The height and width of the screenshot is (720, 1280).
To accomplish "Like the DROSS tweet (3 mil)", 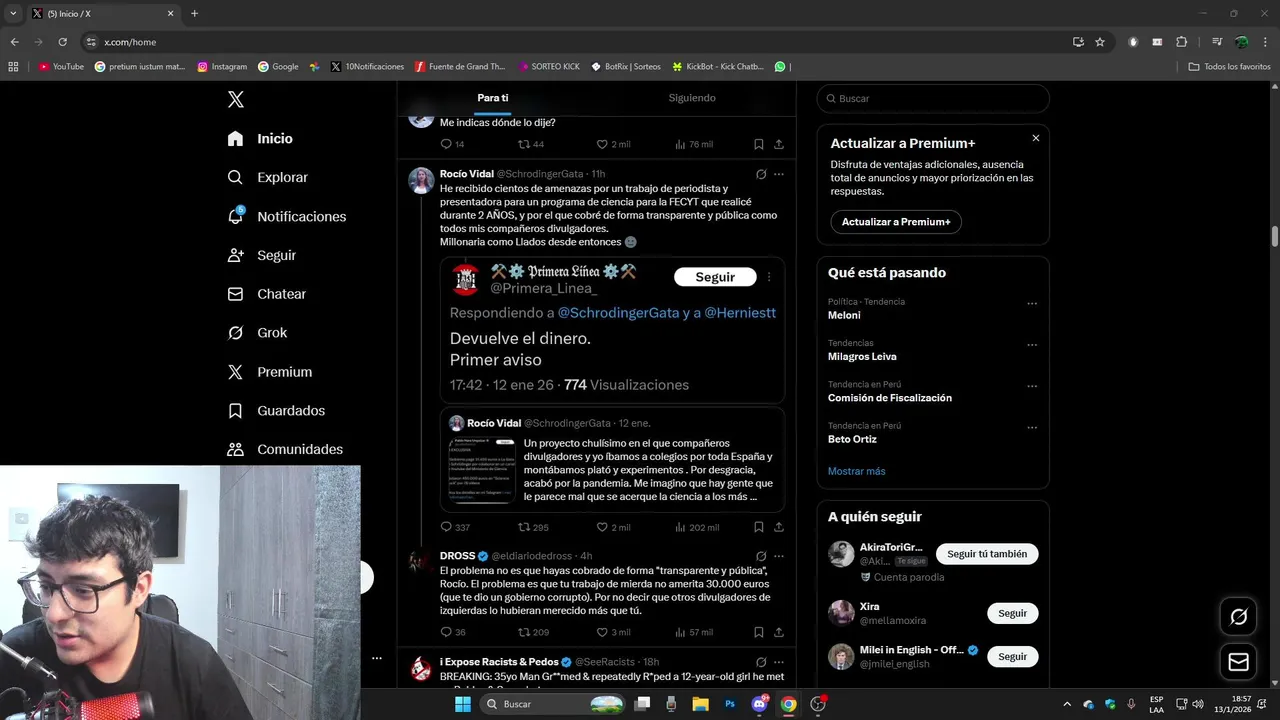I will click(x=613, y=632).
